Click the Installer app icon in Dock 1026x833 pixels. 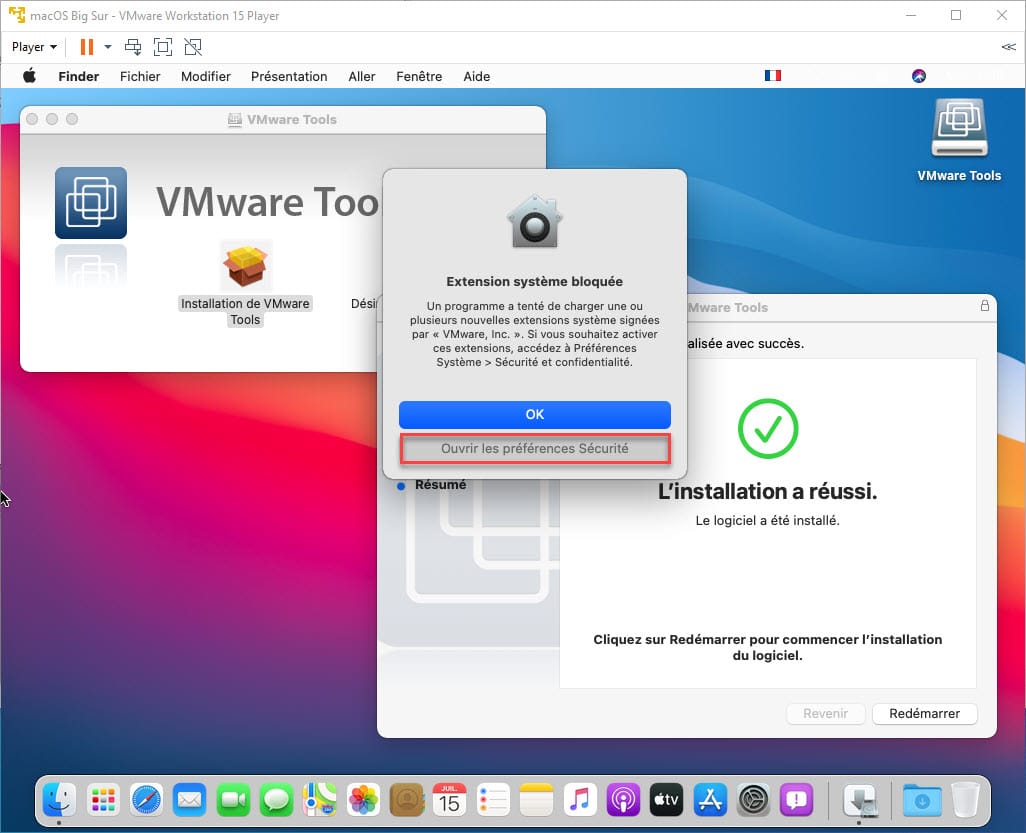pyautogui.click(x=860, y=800)
